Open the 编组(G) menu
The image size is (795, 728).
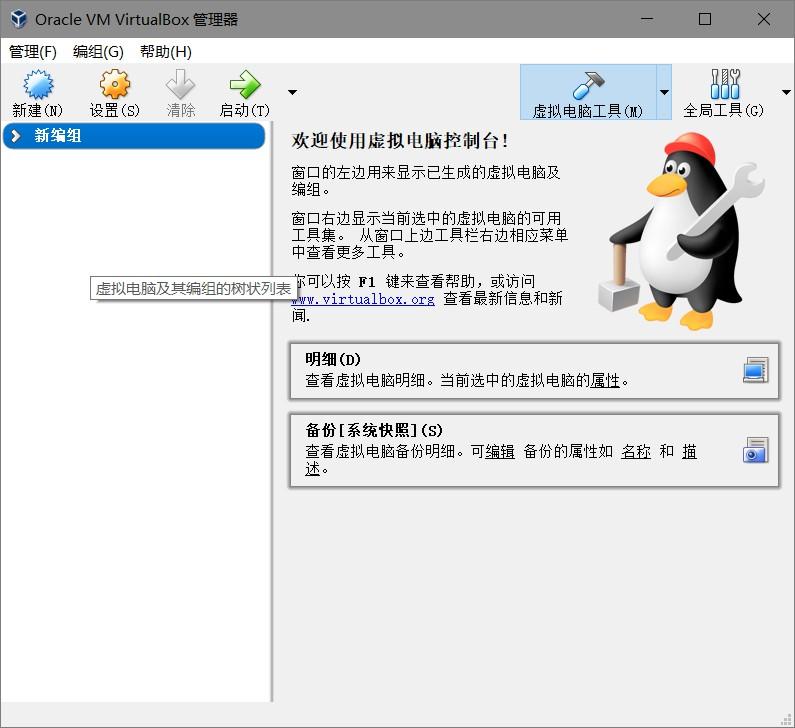coord(98,52)
